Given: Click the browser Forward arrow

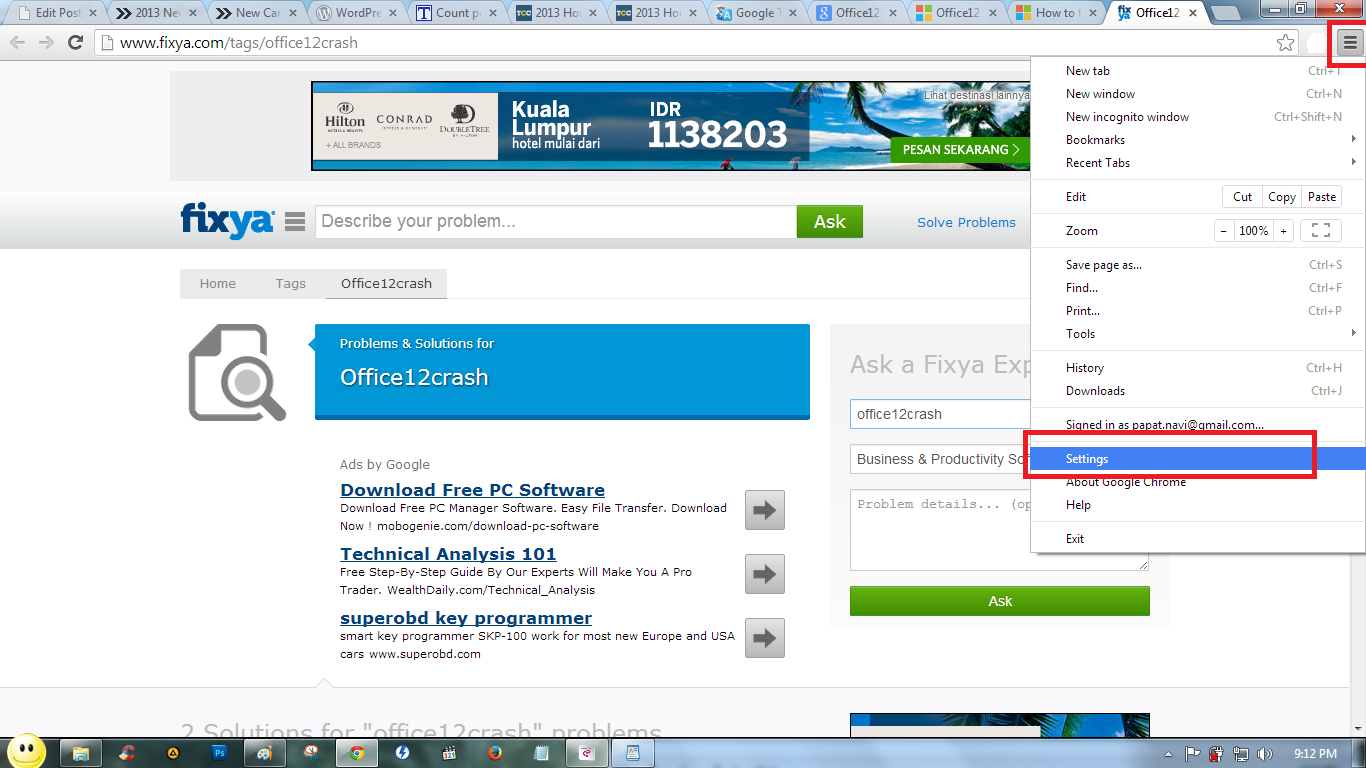Looking at the screenshot, I should click(46, 43).
